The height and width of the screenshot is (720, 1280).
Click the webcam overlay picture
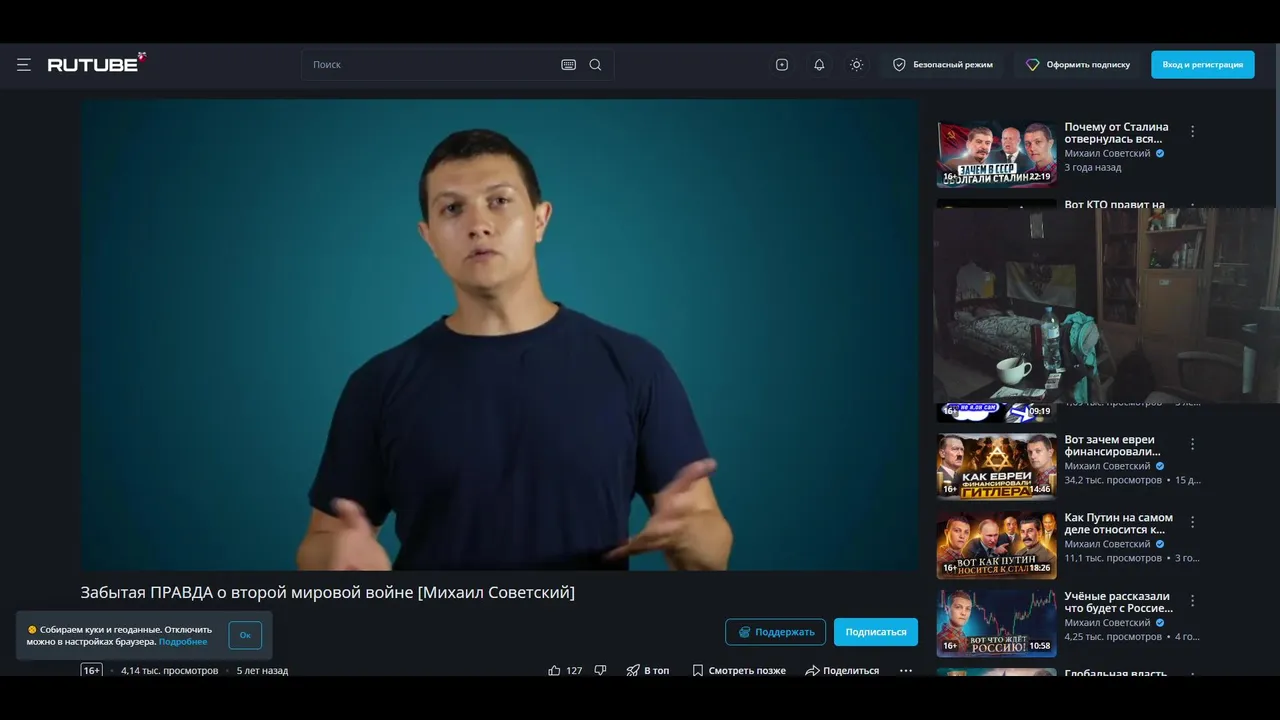click(x=1106, y=305)
